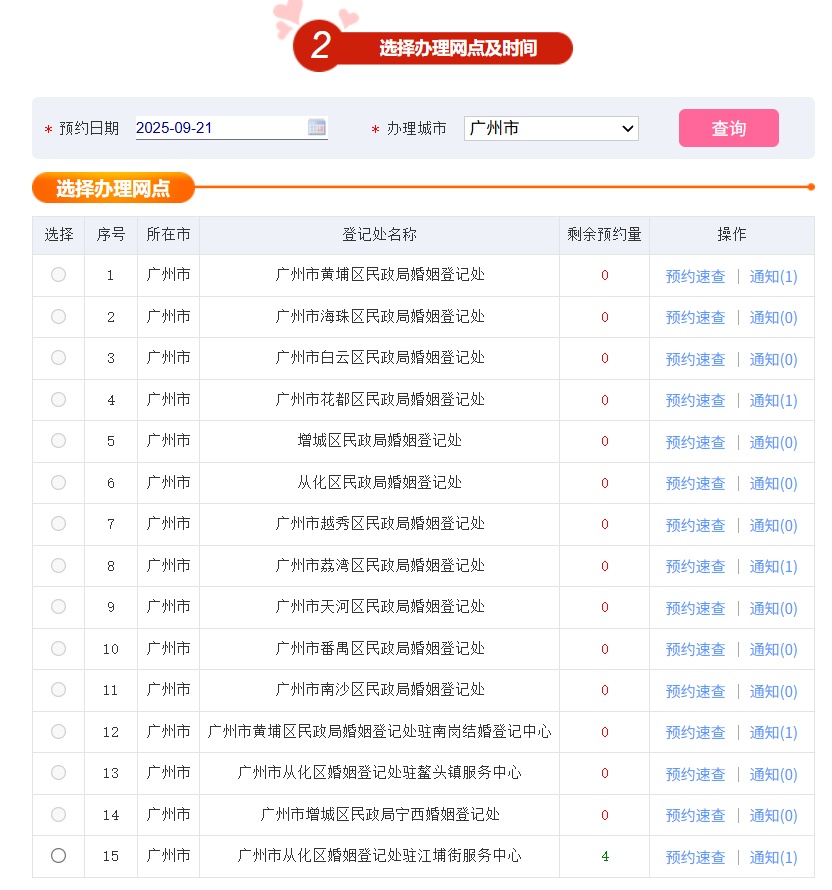Open 预约速查 for 广州市海珠区婚姻登记处
The image size is (832, 890).
[695, 317]
